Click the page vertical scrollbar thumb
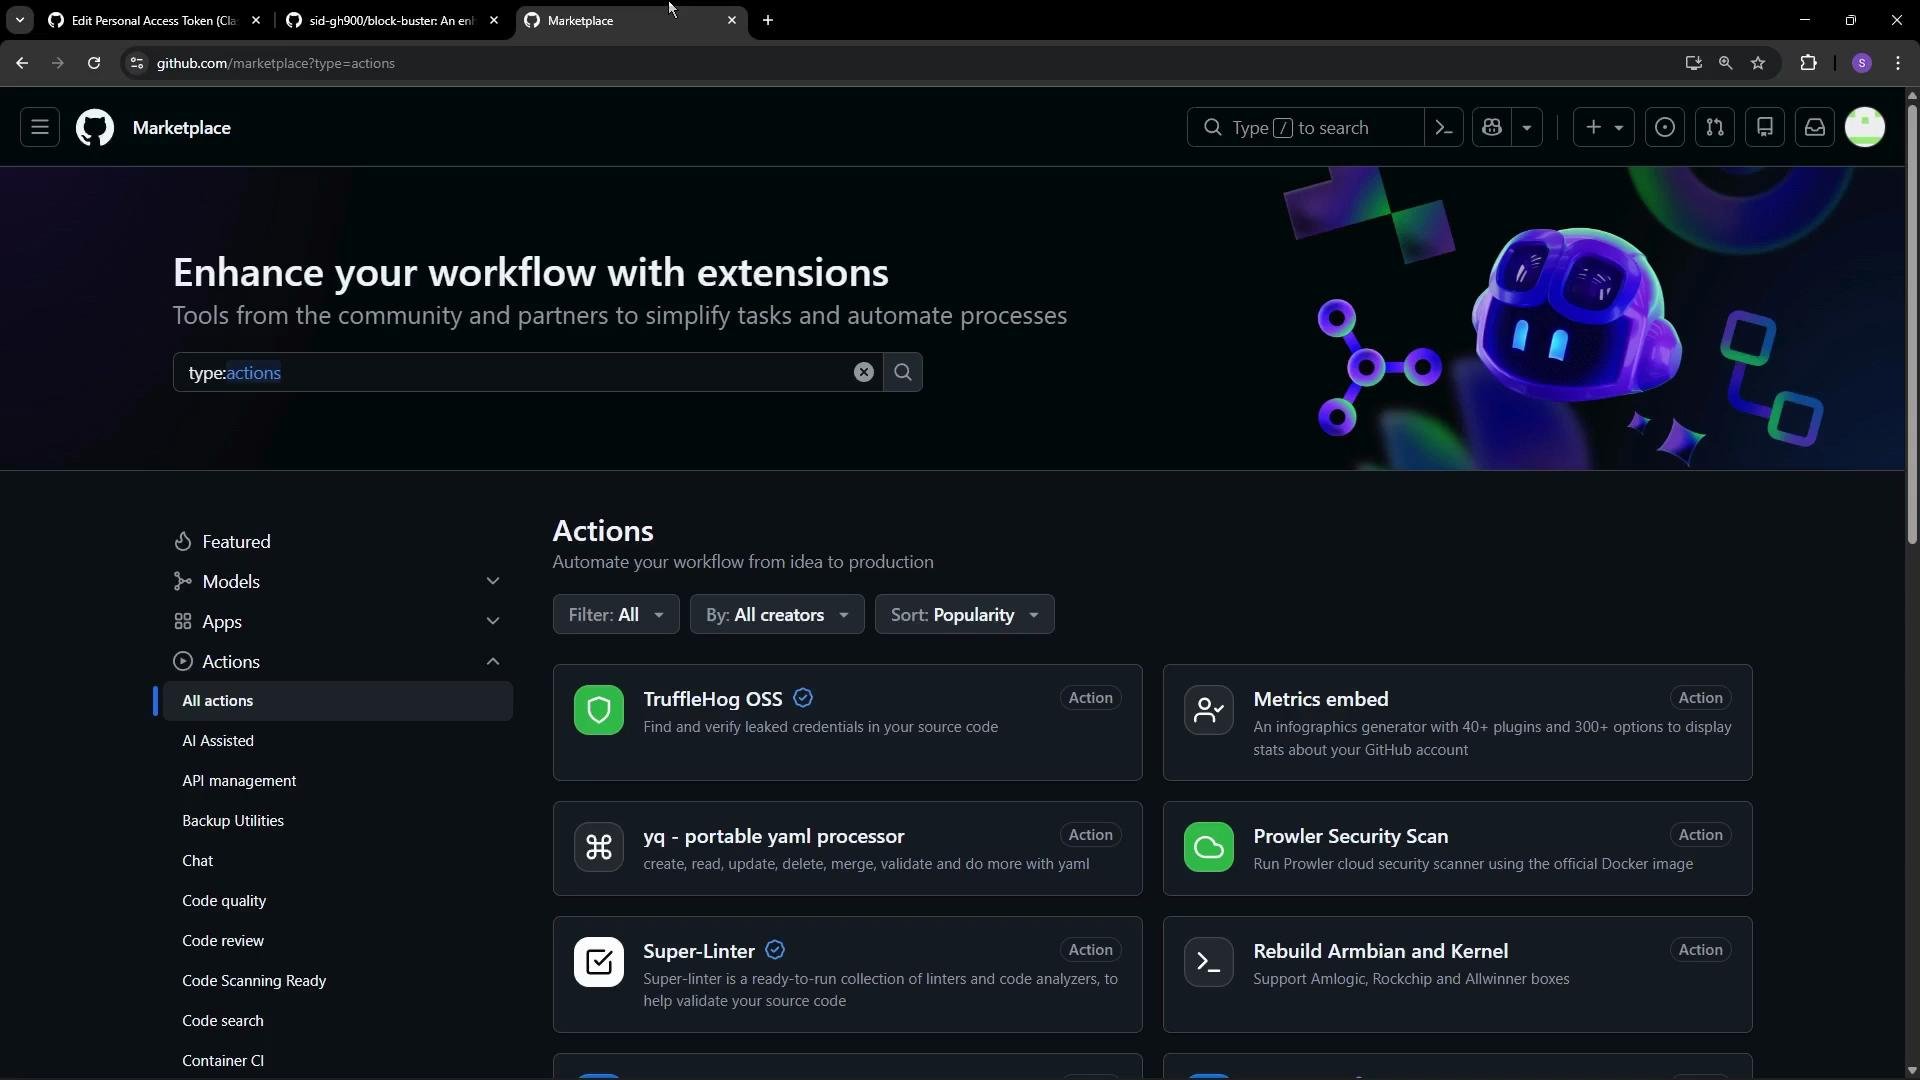Image resolution: width=1920 pixels, height=1080 pixels. tap(1912, 323)
